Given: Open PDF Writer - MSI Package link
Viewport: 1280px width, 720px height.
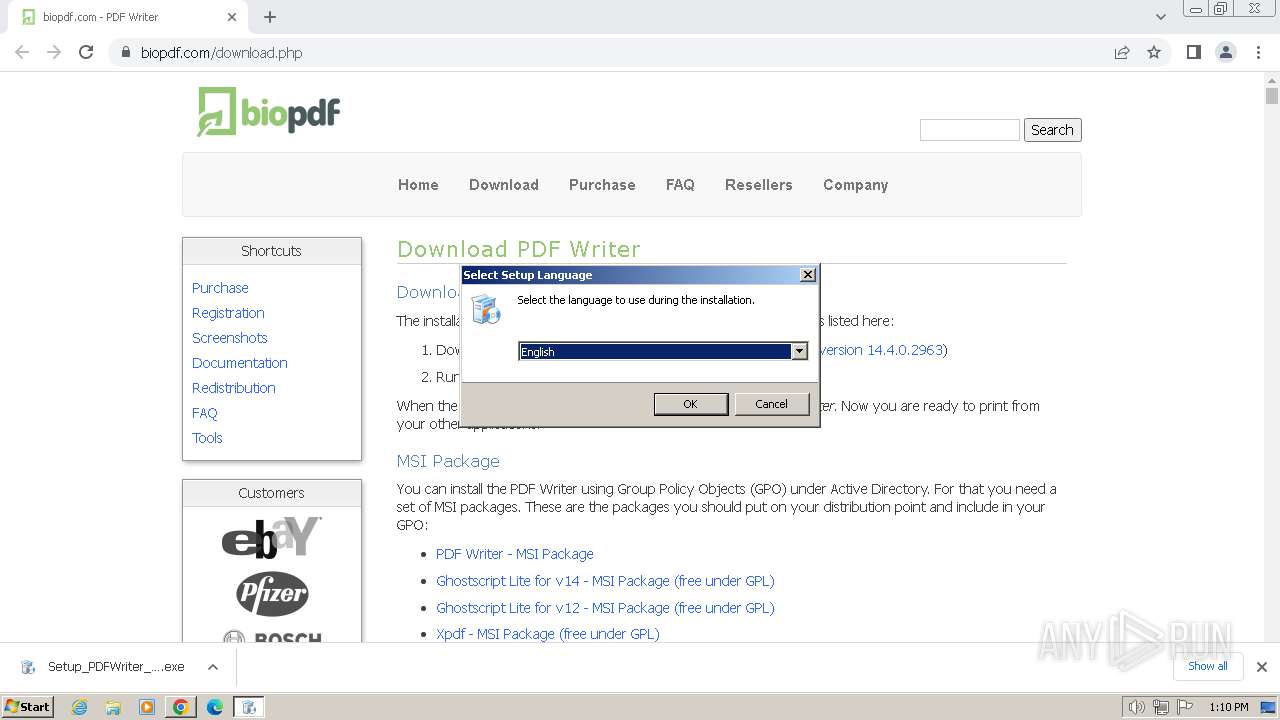Looking at the screenshot, I should click(515, 554).
